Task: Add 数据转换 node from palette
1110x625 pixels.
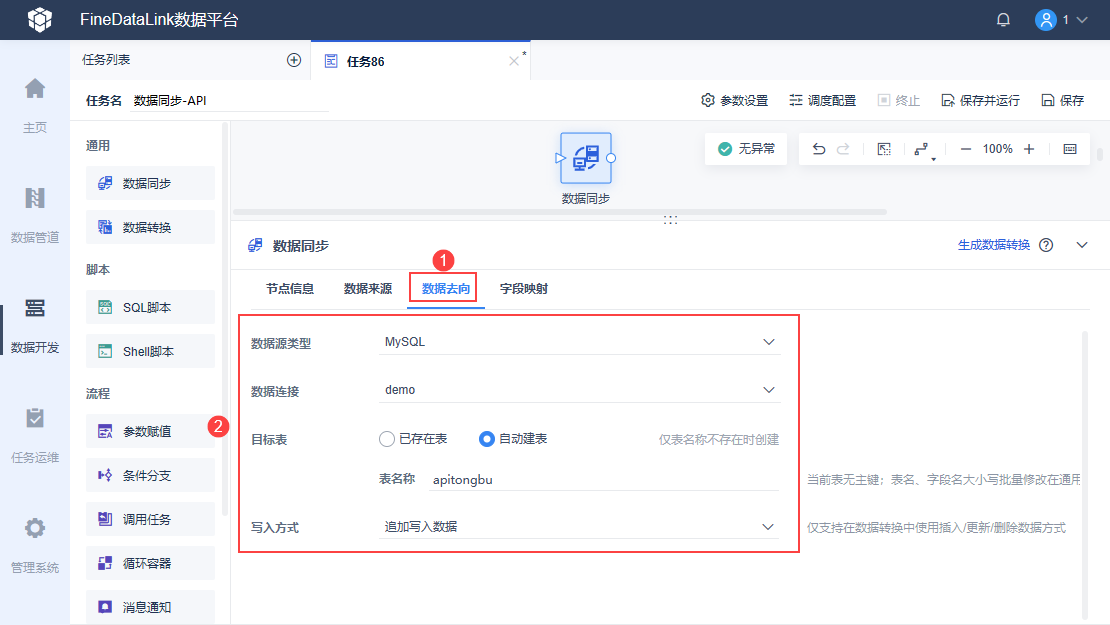Action: click(150, 227)
